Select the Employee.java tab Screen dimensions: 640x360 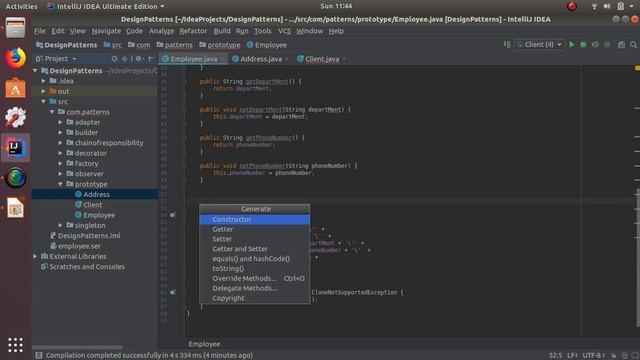pyautogui.click(x=193, y=59)
